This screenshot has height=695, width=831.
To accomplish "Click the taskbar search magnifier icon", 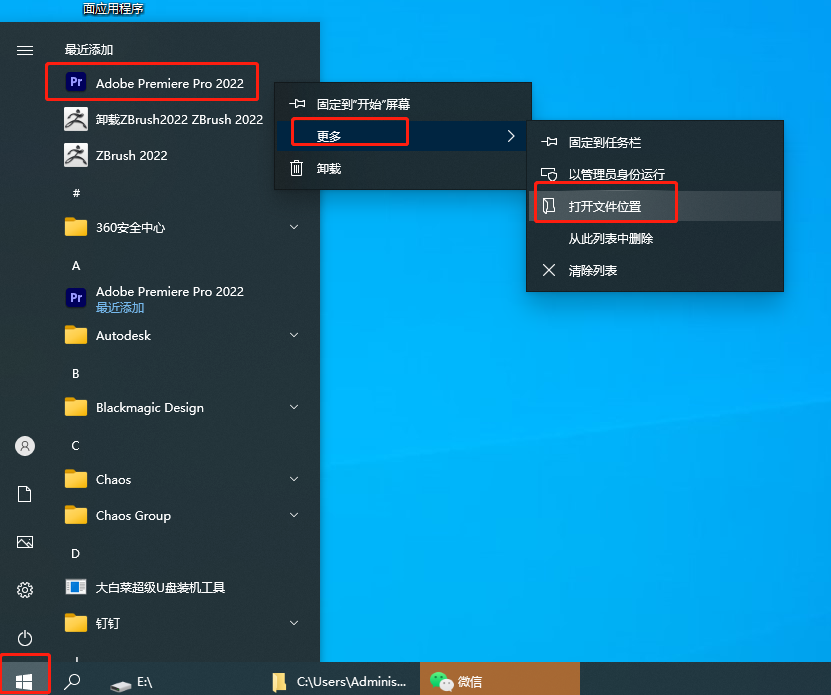I will click(x=72, y=681).
